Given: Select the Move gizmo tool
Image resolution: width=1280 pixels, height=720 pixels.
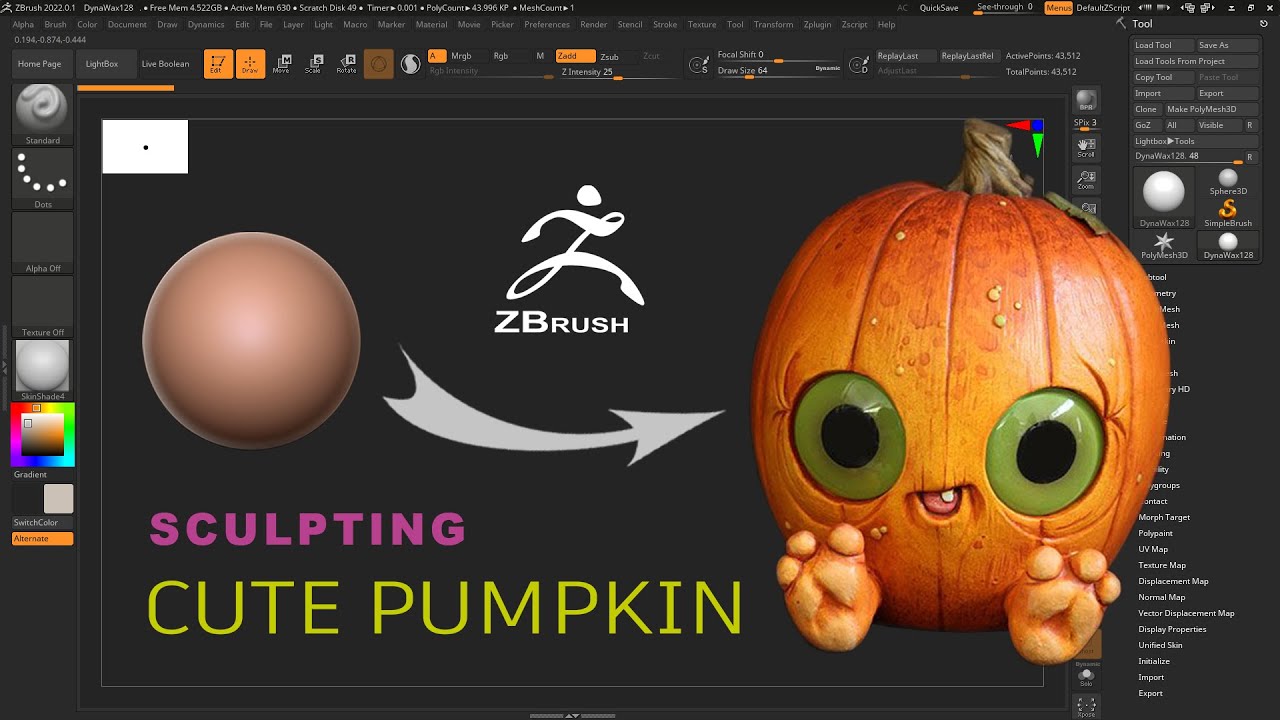Looking at the screenshot, I should pyautogui.click(x=282, y=64).
